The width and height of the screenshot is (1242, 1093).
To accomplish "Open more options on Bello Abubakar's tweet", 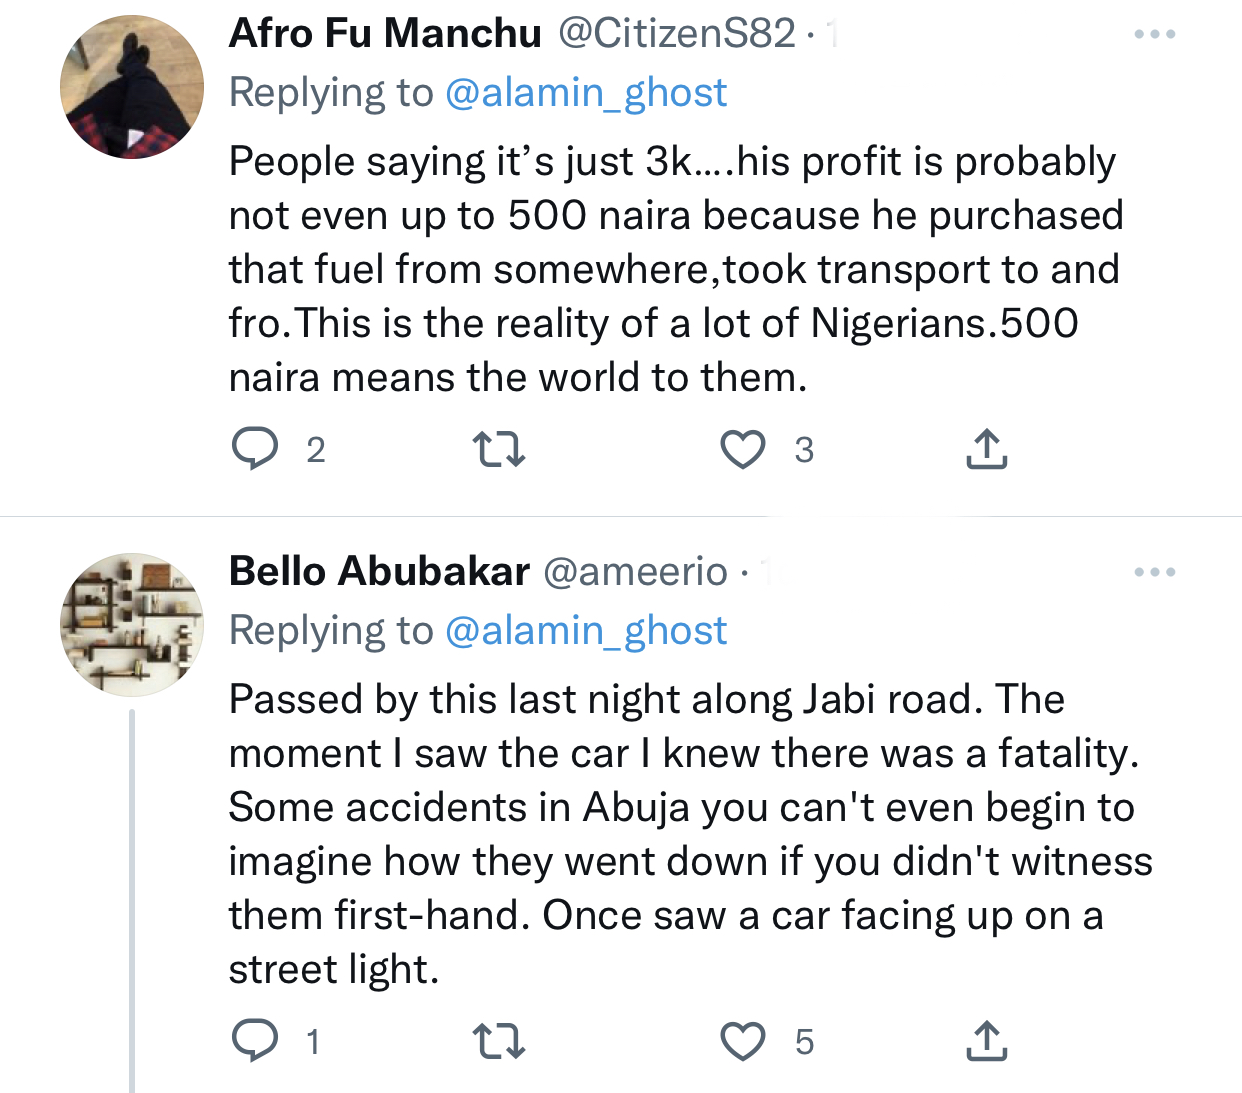I will pos(1155,572).
